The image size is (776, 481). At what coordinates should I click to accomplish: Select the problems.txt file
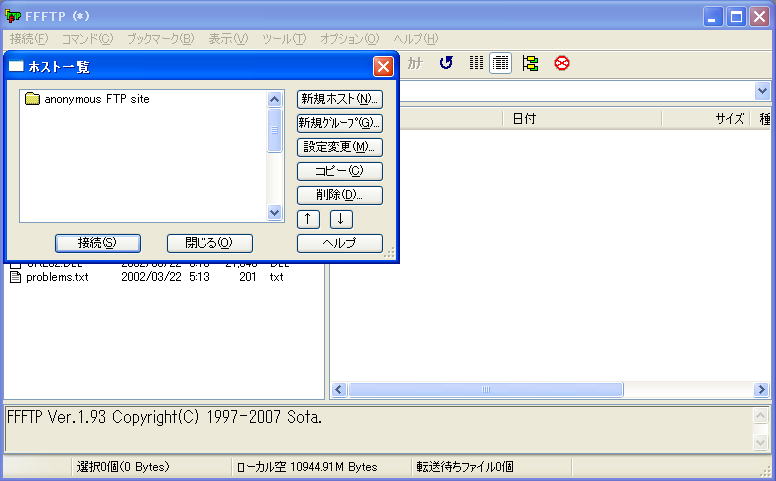[57, 277]
